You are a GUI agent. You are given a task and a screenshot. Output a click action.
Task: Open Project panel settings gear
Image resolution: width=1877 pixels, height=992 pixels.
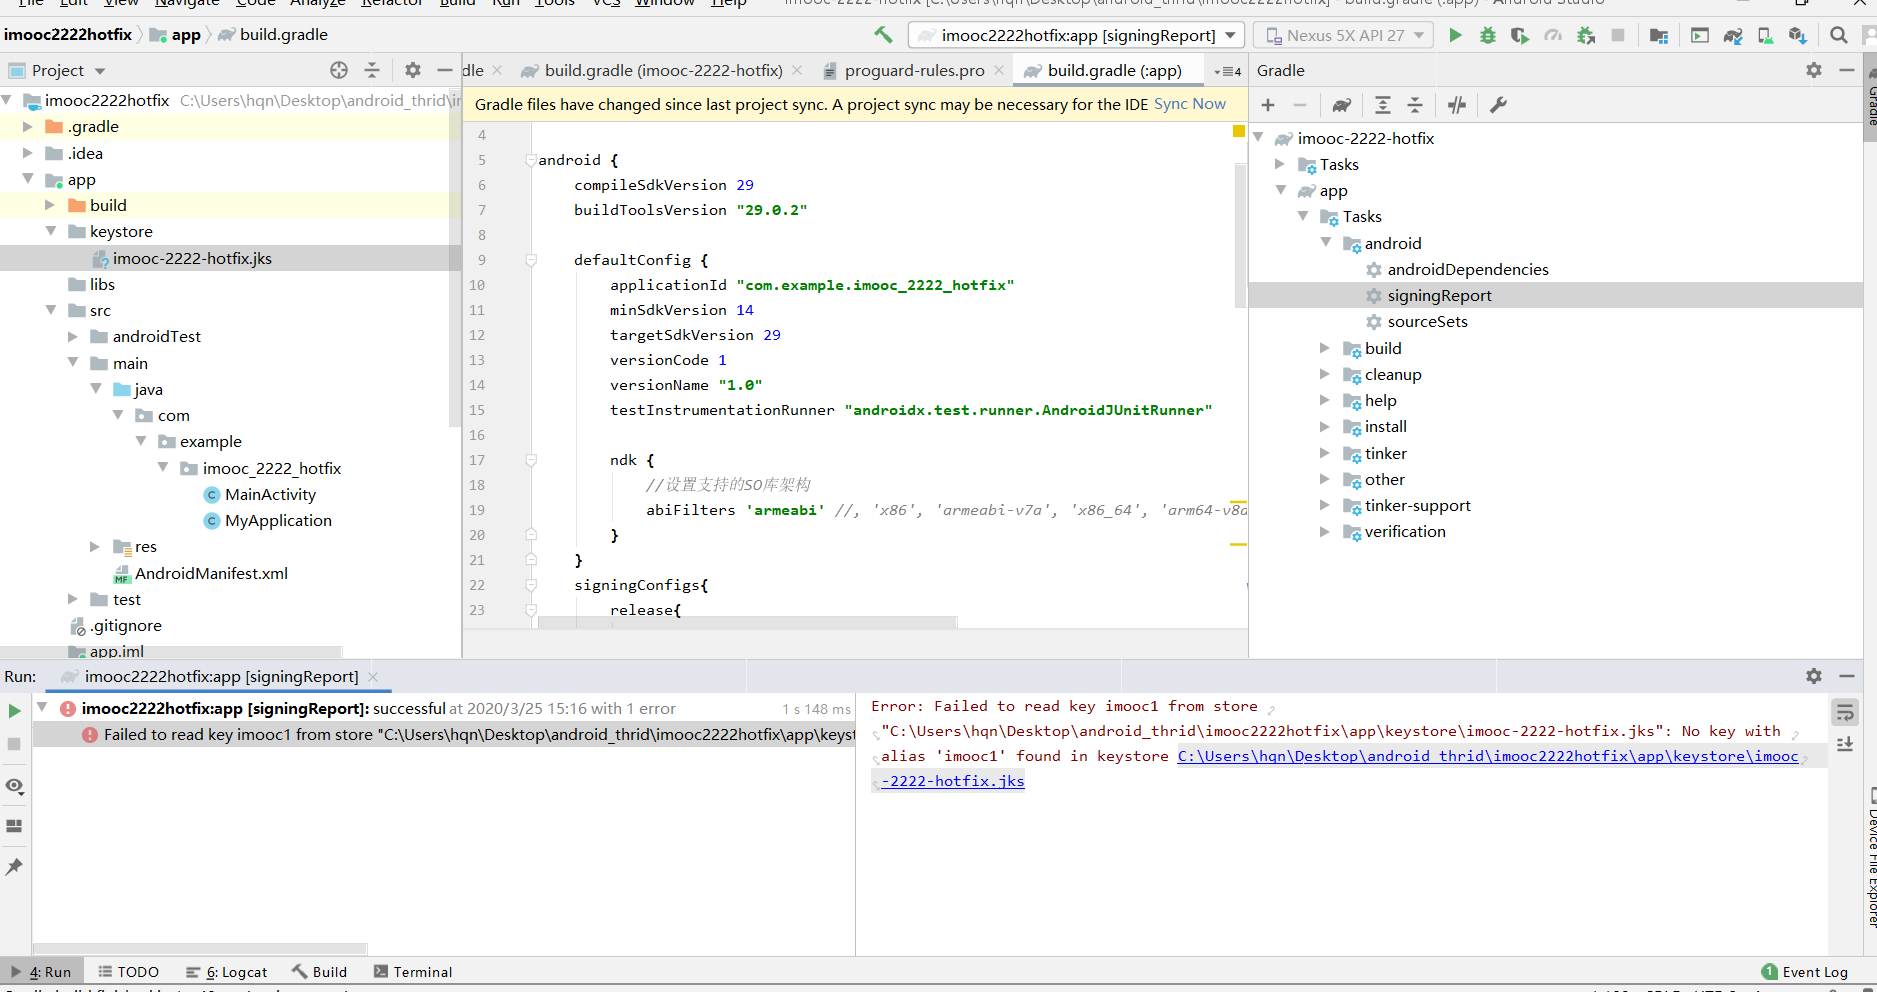tap(412, 70)
